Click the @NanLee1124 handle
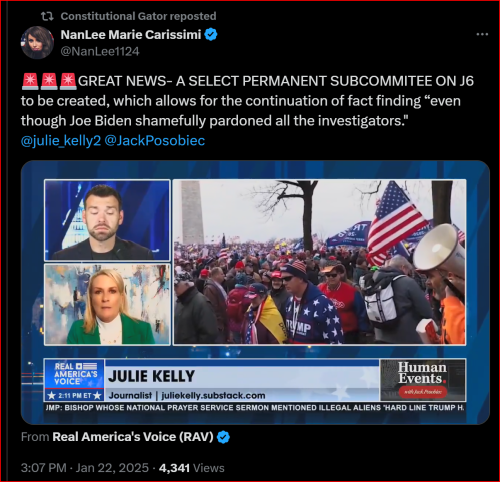Screen dimensions: 500x482 [x=100, y=51]
